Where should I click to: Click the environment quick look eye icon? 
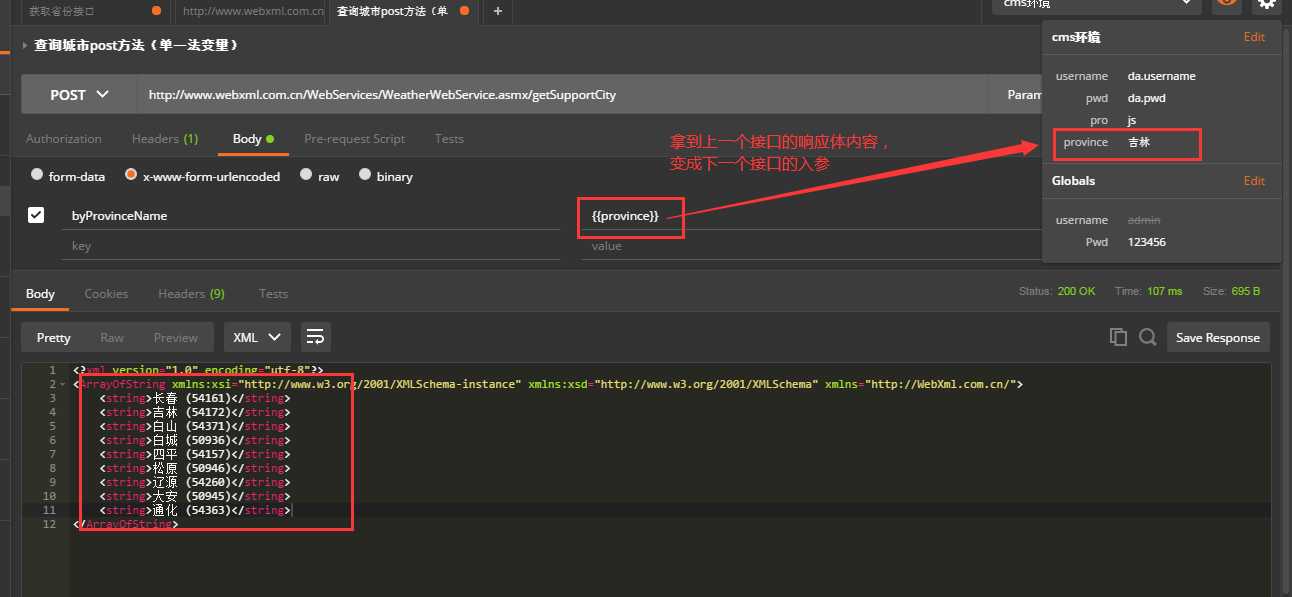pos(1227,4)
